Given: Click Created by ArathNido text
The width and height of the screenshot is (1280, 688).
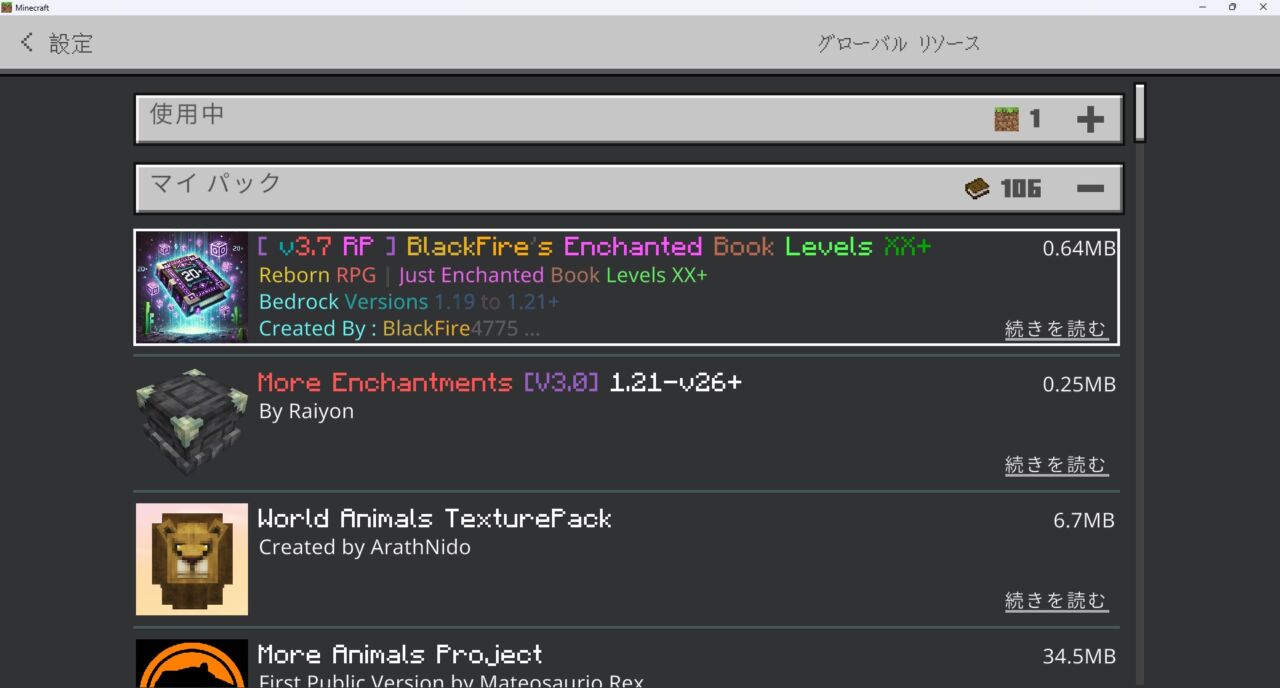Looking at the screenshot, I should (x=365, y=547).
